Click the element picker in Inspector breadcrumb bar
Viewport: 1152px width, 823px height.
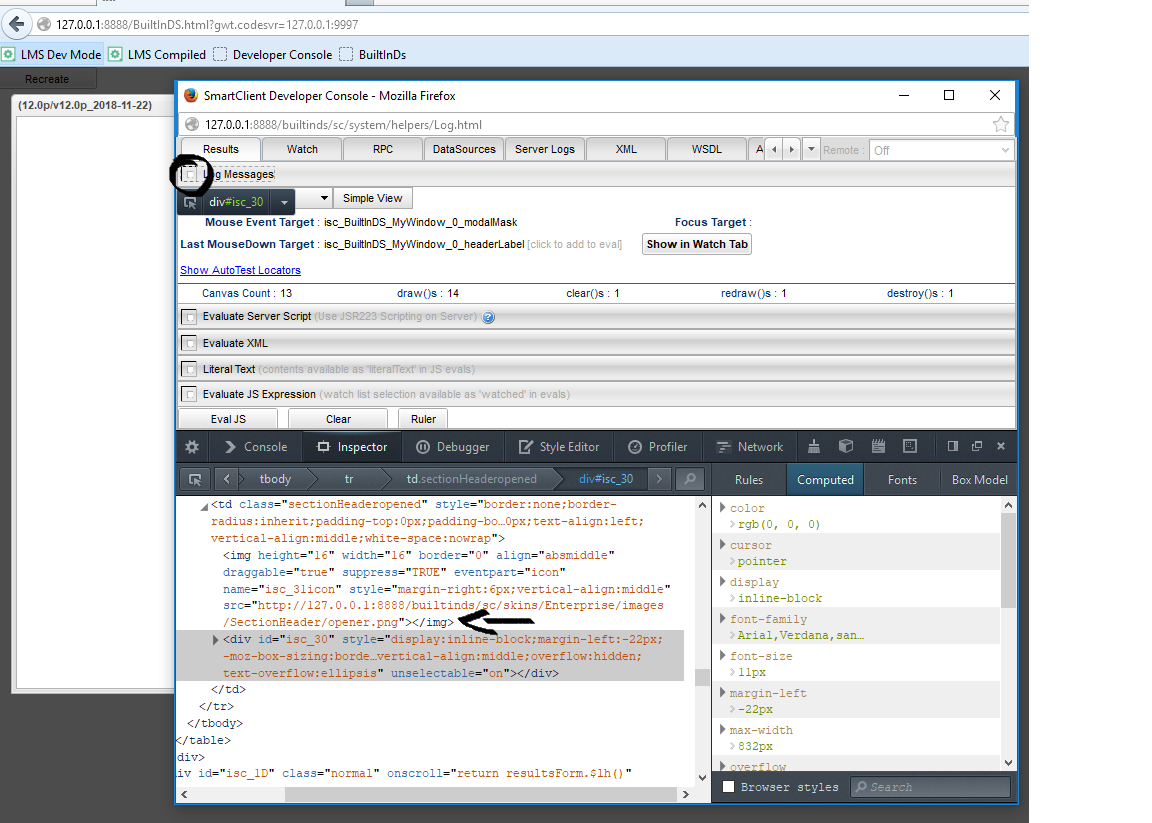195,479
